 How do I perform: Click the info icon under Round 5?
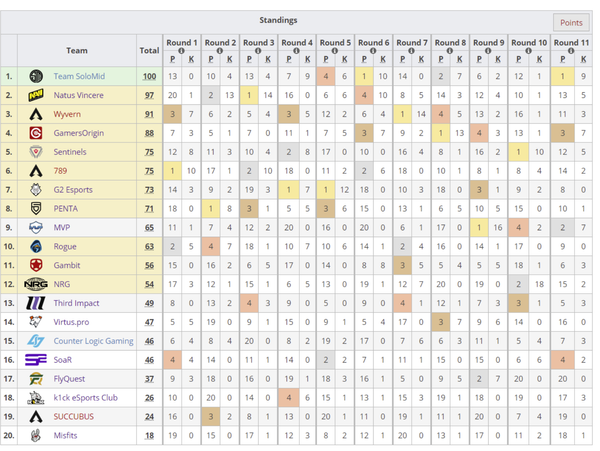click(335, 50)
